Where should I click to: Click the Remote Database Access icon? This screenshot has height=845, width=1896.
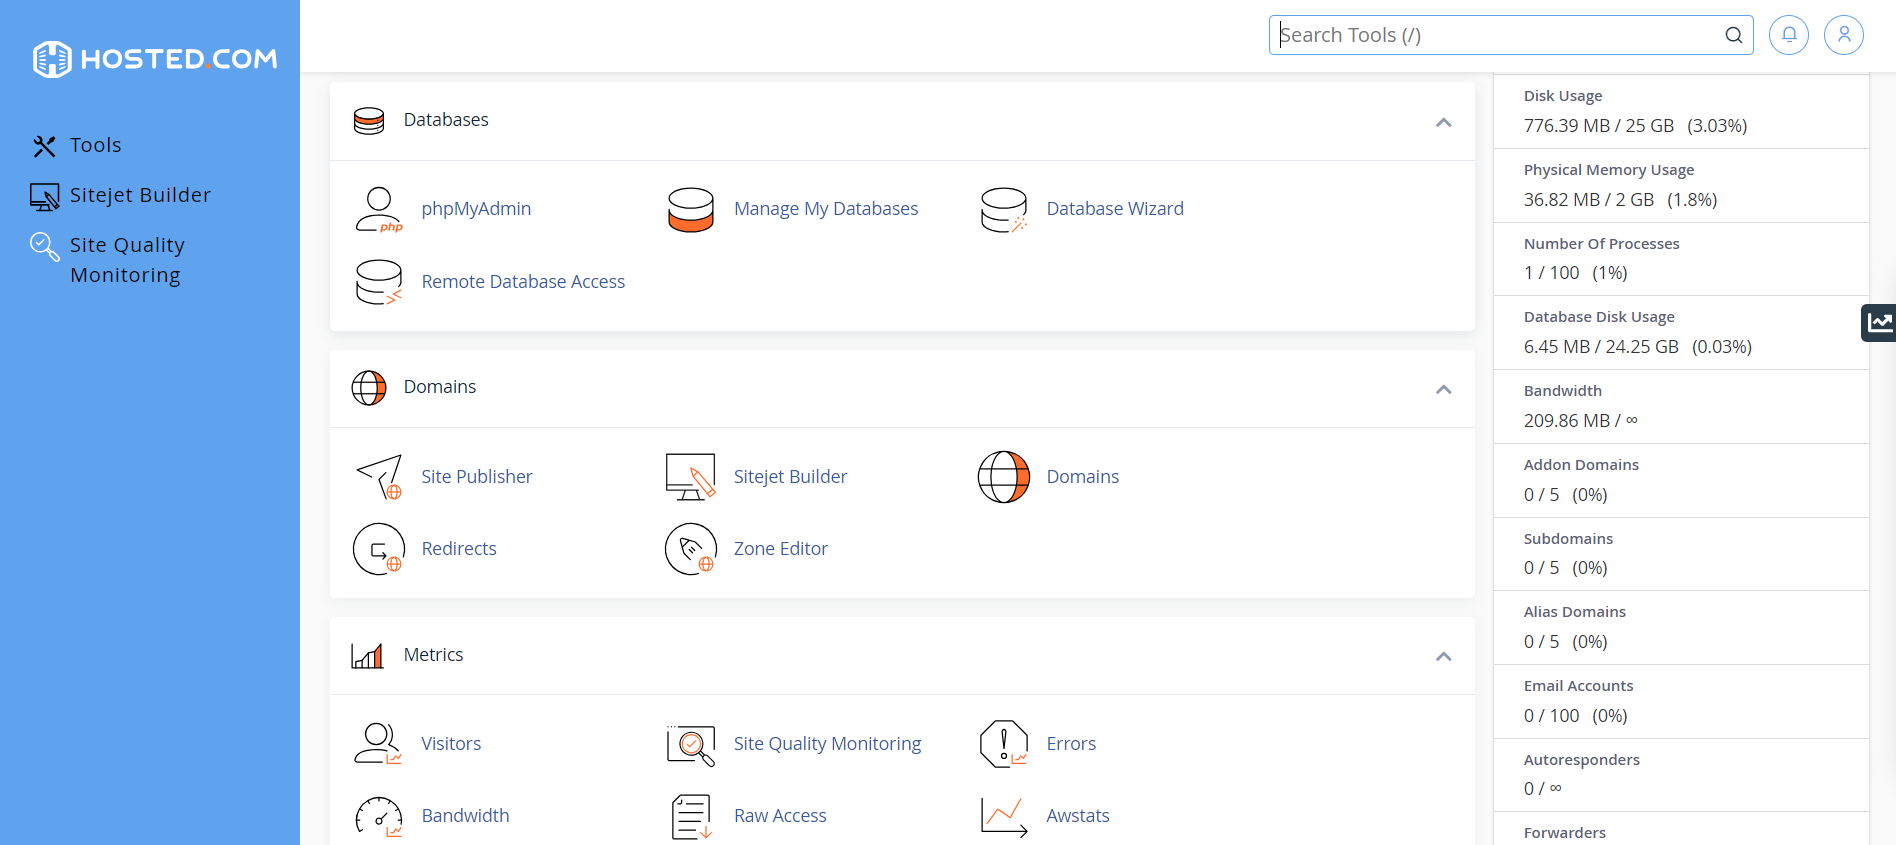(379, 282)
